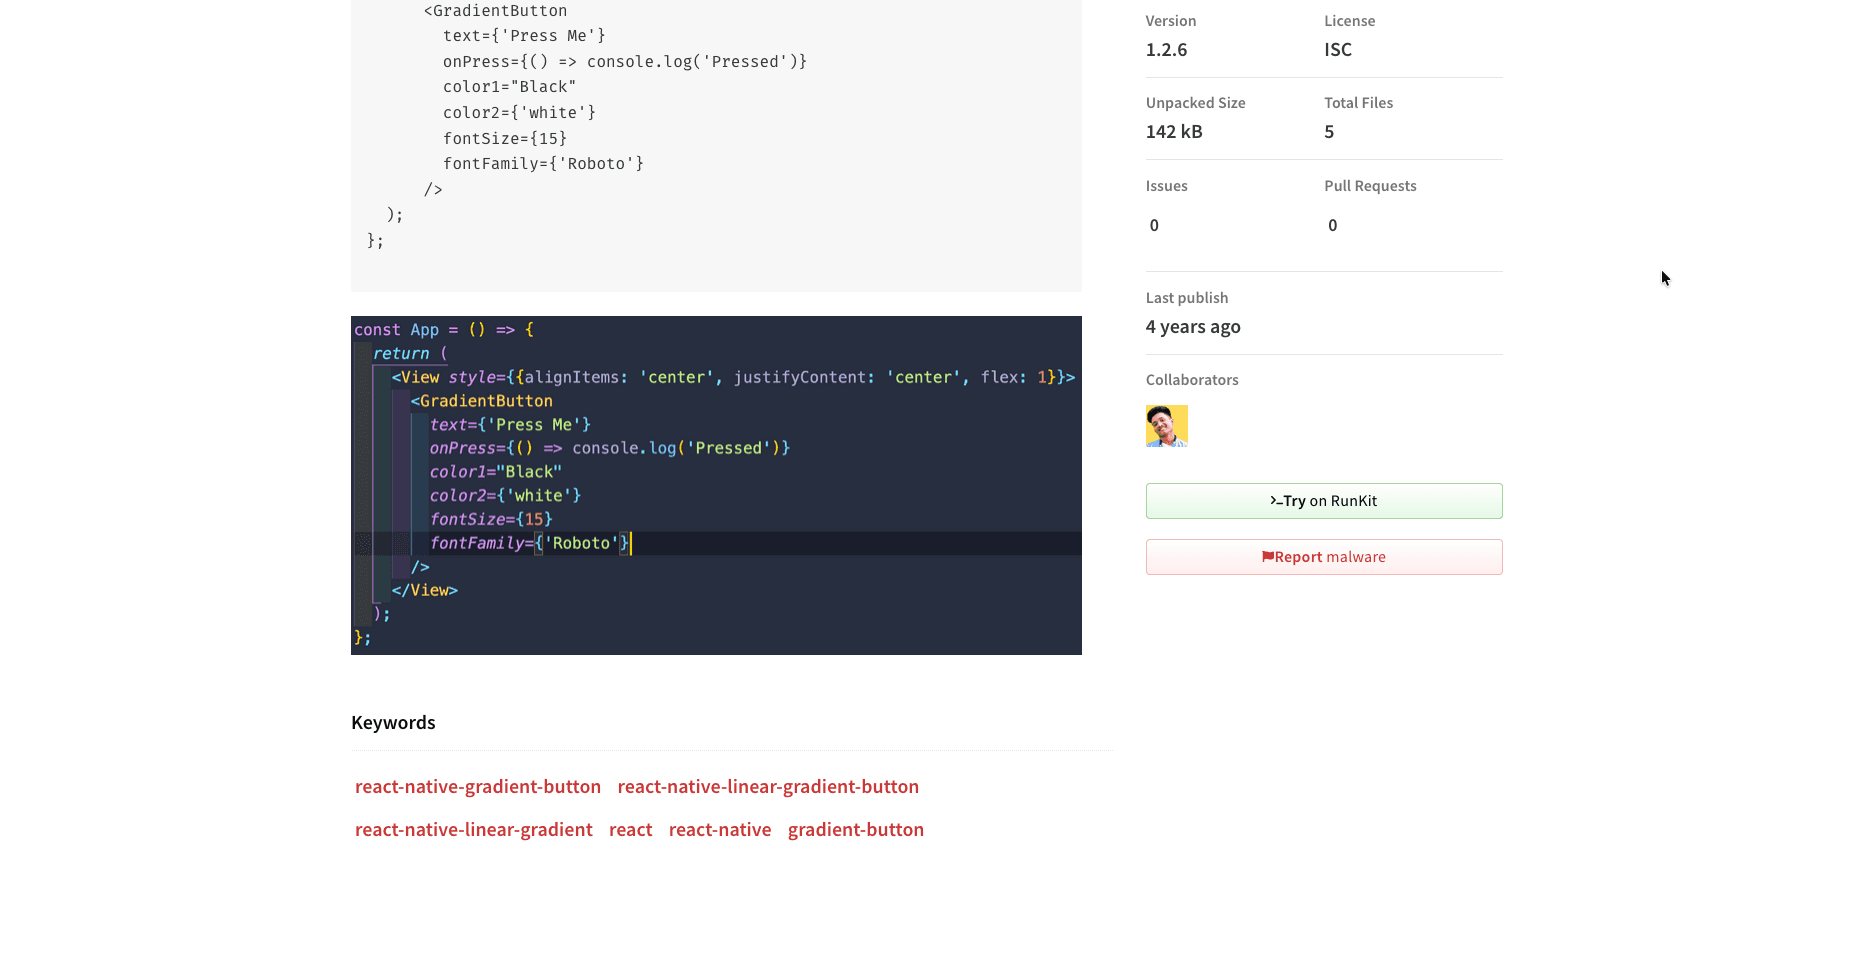This screenshot has width=1870, height=966.
Task: Open the react-native-linear-gradient-button keyword
Action: coord(768,786)
